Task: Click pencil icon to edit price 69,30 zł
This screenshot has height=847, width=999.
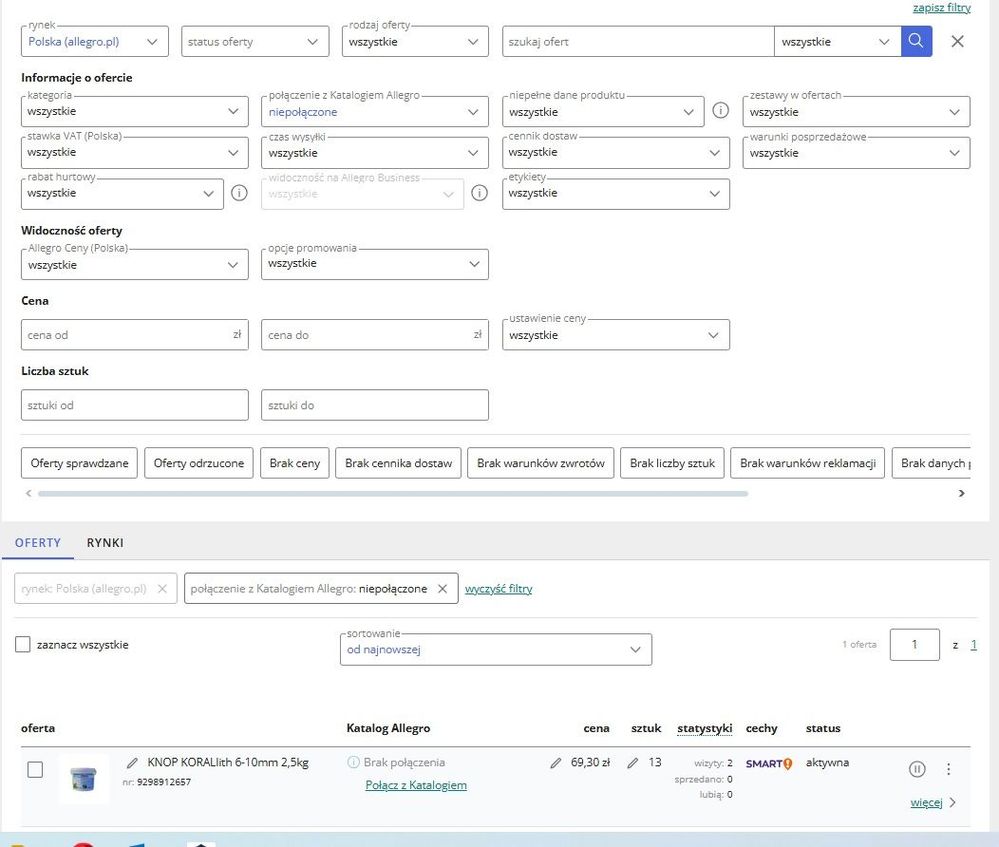Action: (556, 763)
